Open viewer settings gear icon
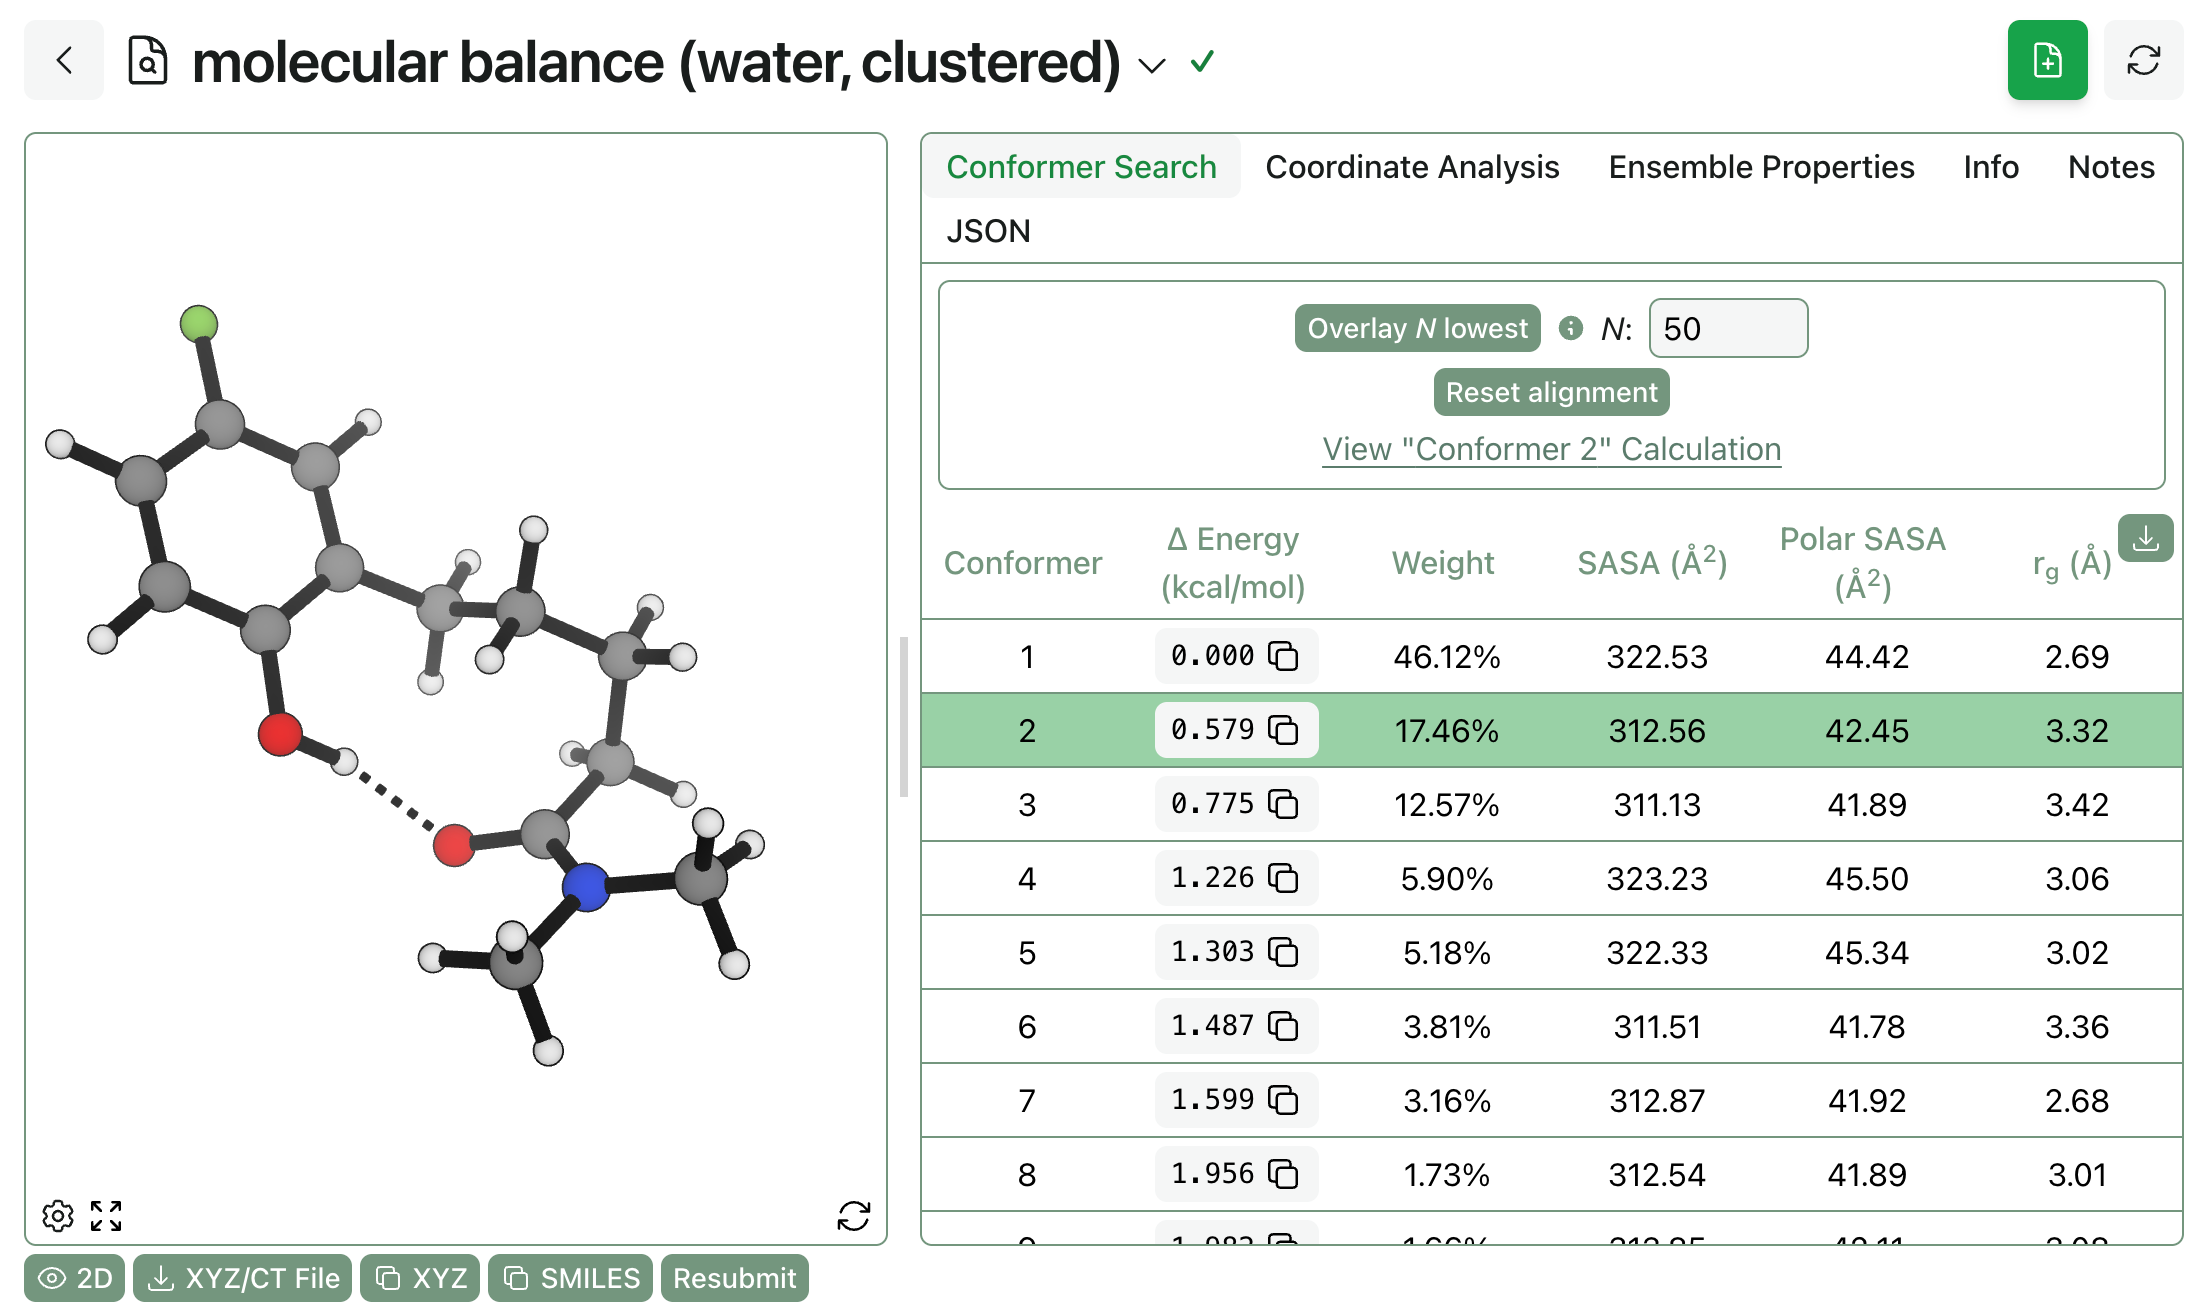The width and height of the screenshot is (2208, 1316). point(58,1216)
